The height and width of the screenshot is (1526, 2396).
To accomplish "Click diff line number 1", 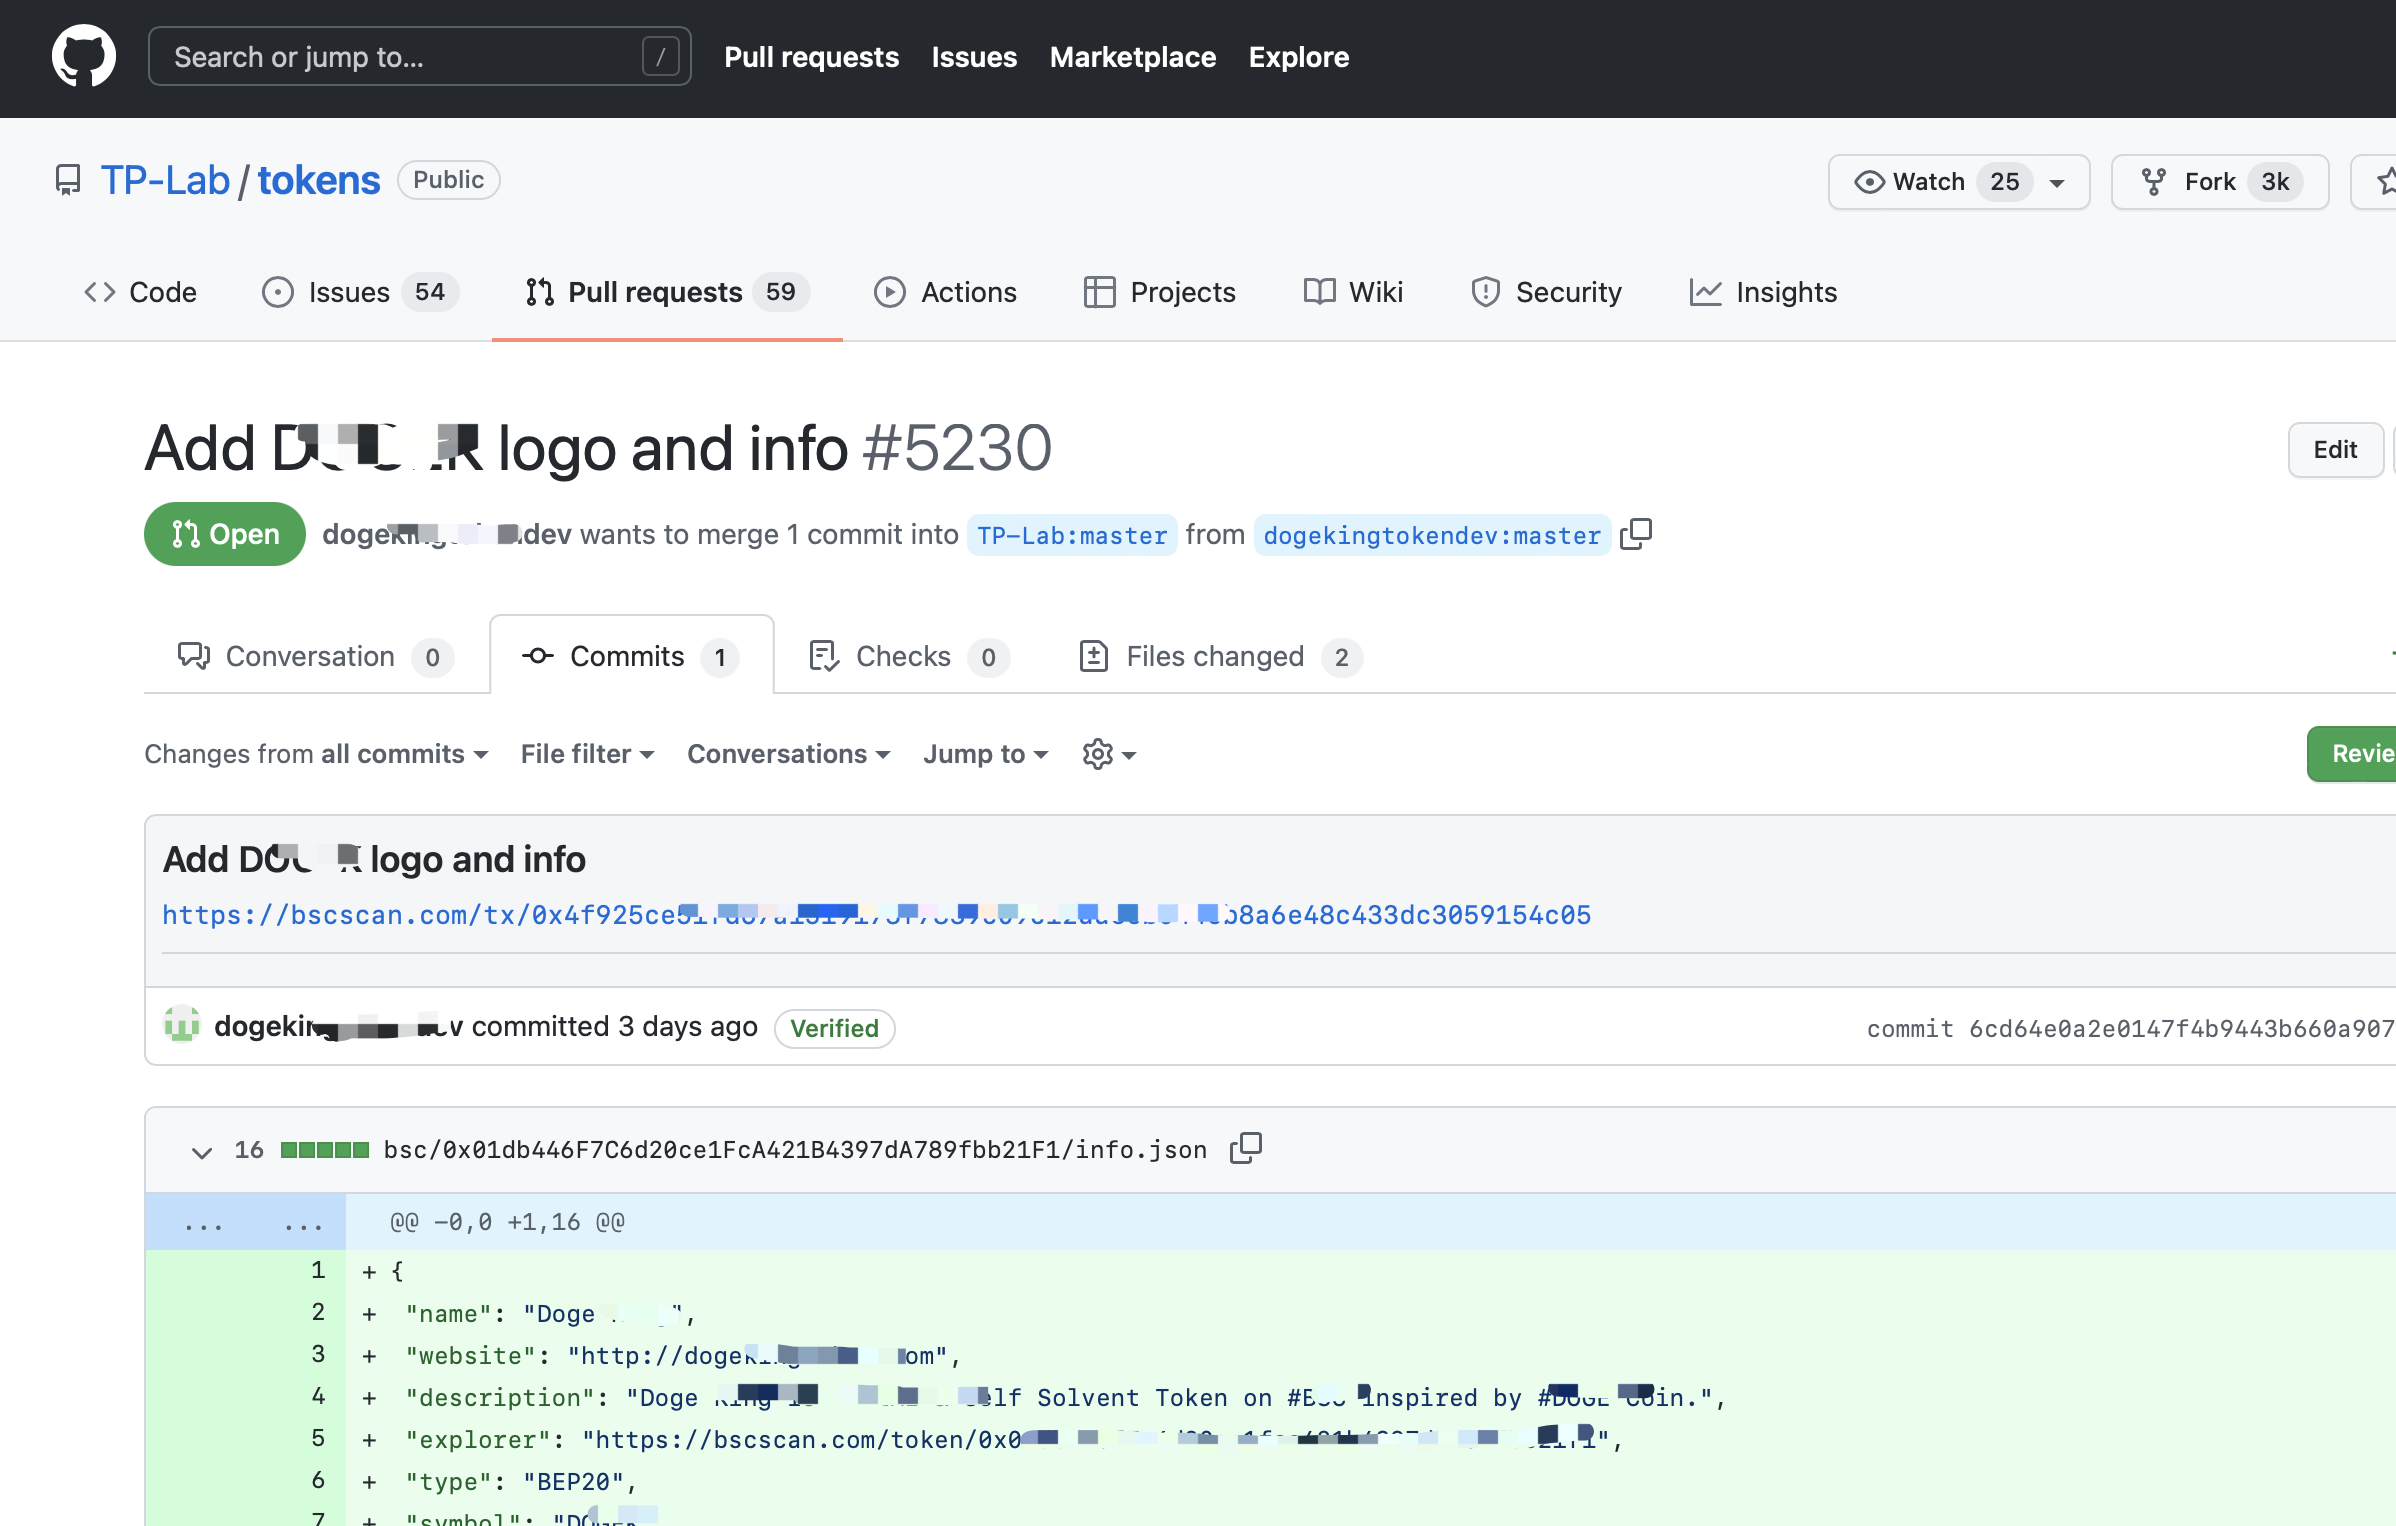I will coord(318,1270).
